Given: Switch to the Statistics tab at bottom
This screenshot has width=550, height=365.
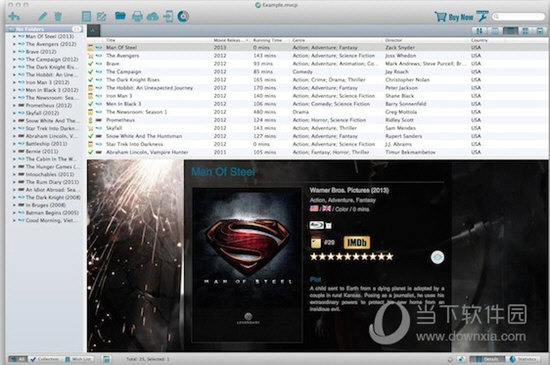Looking at the screenshot, I should [524, 359].
